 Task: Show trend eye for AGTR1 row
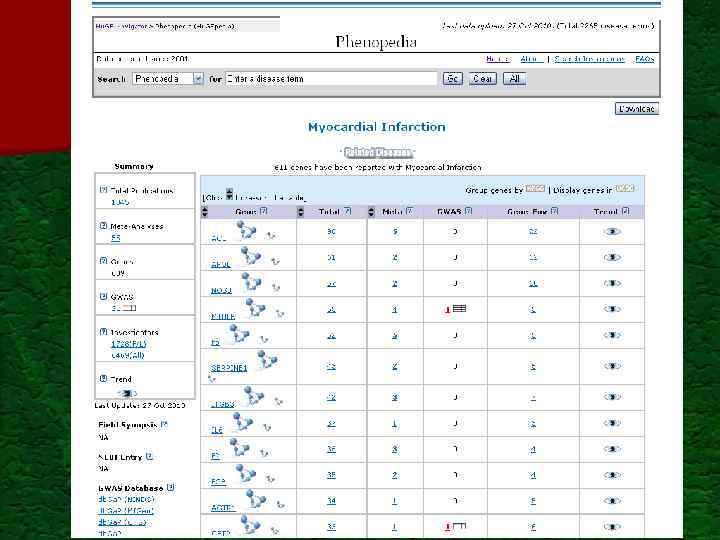point(612,501)
